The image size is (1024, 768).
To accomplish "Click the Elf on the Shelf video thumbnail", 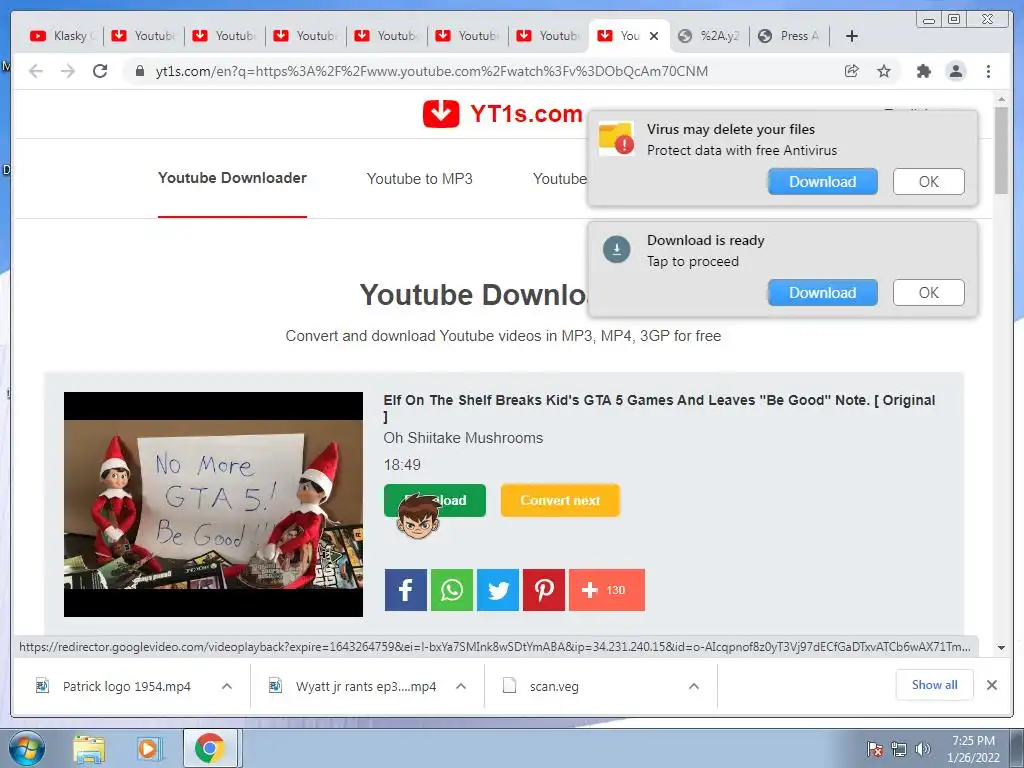I will click(x=214, y=504).
